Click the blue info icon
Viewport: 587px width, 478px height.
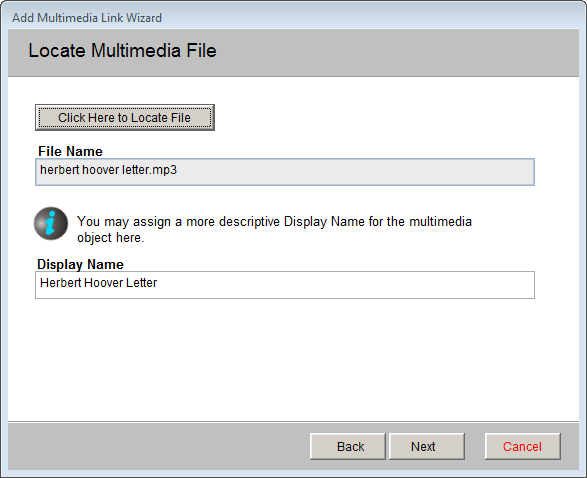[x=51, y=223]
